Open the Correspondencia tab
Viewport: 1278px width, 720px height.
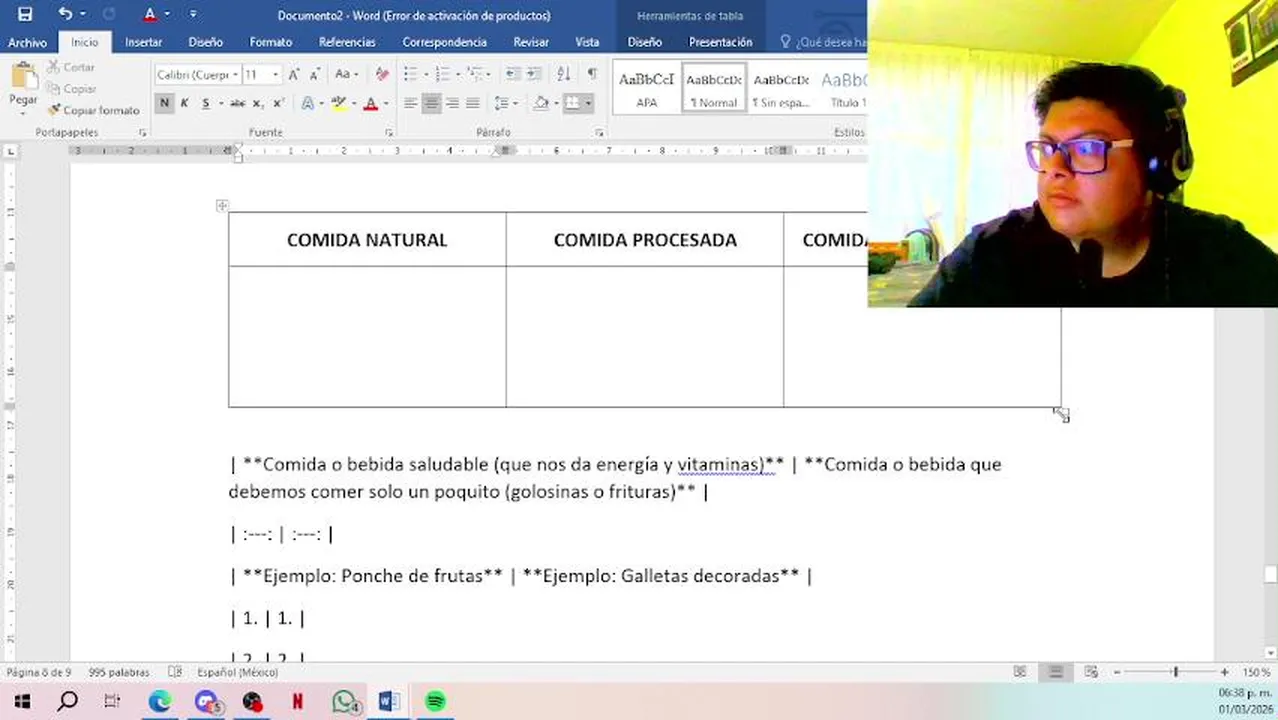[444, 42]
